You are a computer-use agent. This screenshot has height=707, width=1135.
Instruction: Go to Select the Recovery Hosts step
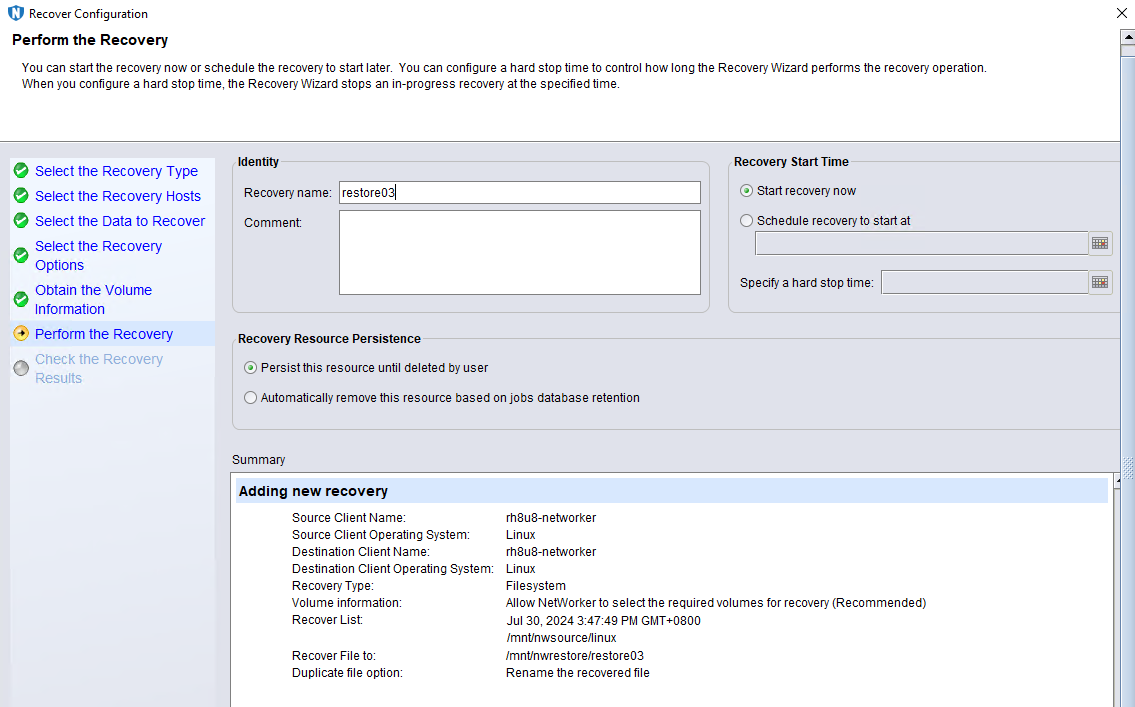click(117, 195)
